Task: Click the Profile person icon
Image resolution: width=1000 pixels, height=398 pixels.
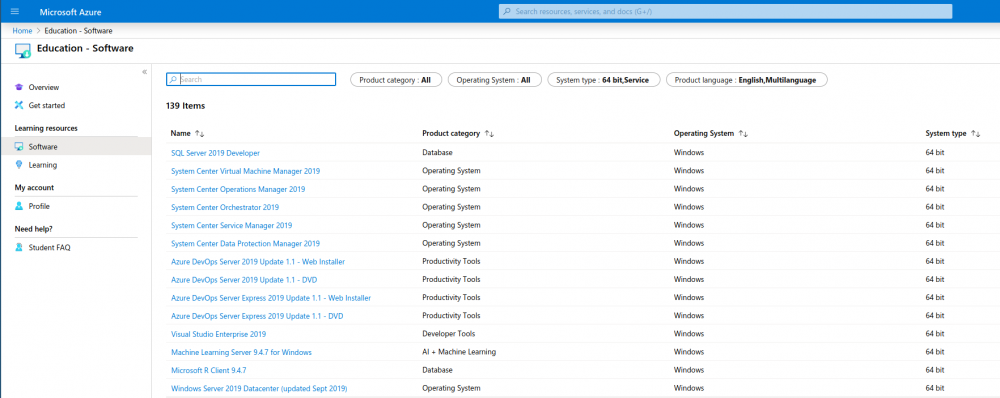Action: click(x=19, y=206)
